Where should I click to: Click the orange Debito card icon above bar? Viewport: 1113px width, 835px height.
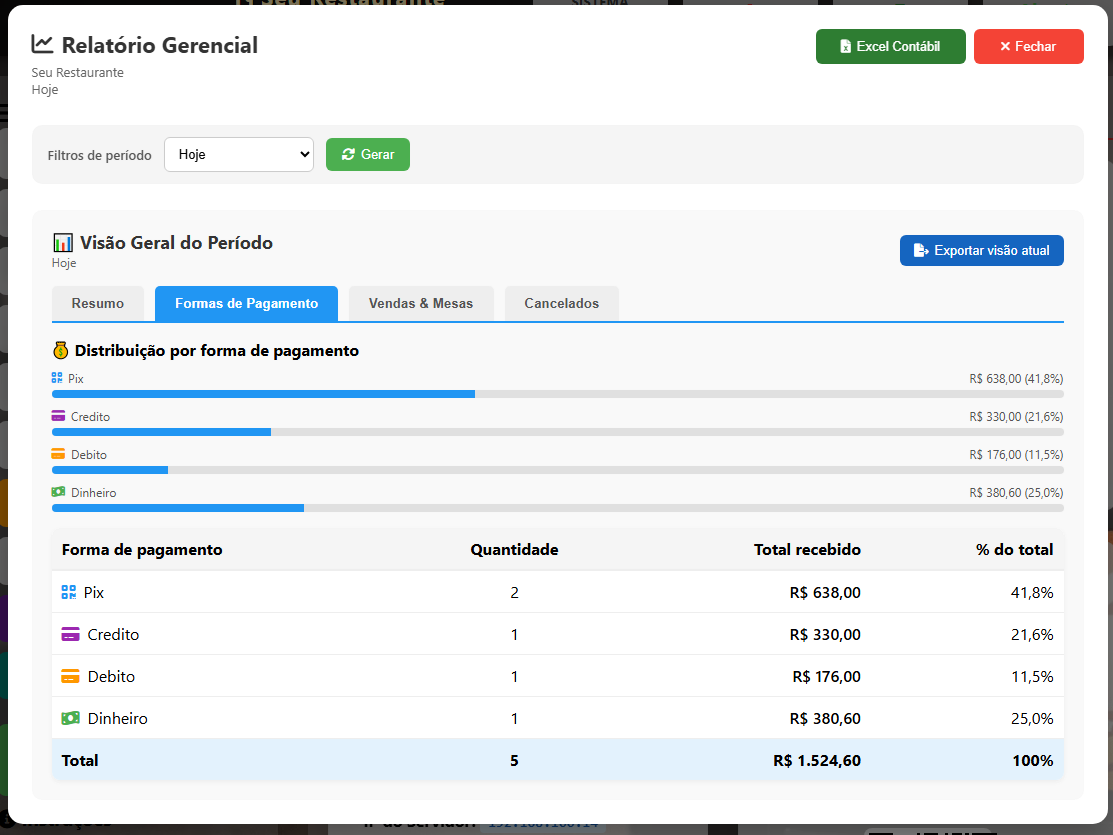pyautogui.click(x=58, y=454)
